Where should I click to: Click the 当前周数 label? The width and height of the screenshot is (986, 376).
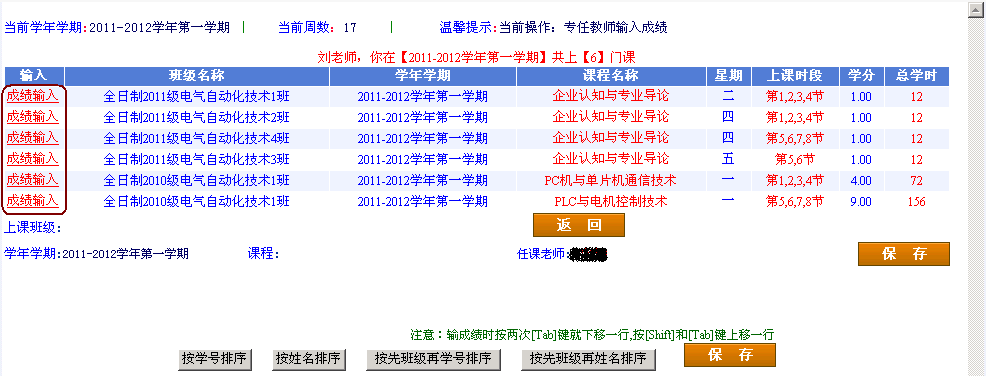pos(306,28)
